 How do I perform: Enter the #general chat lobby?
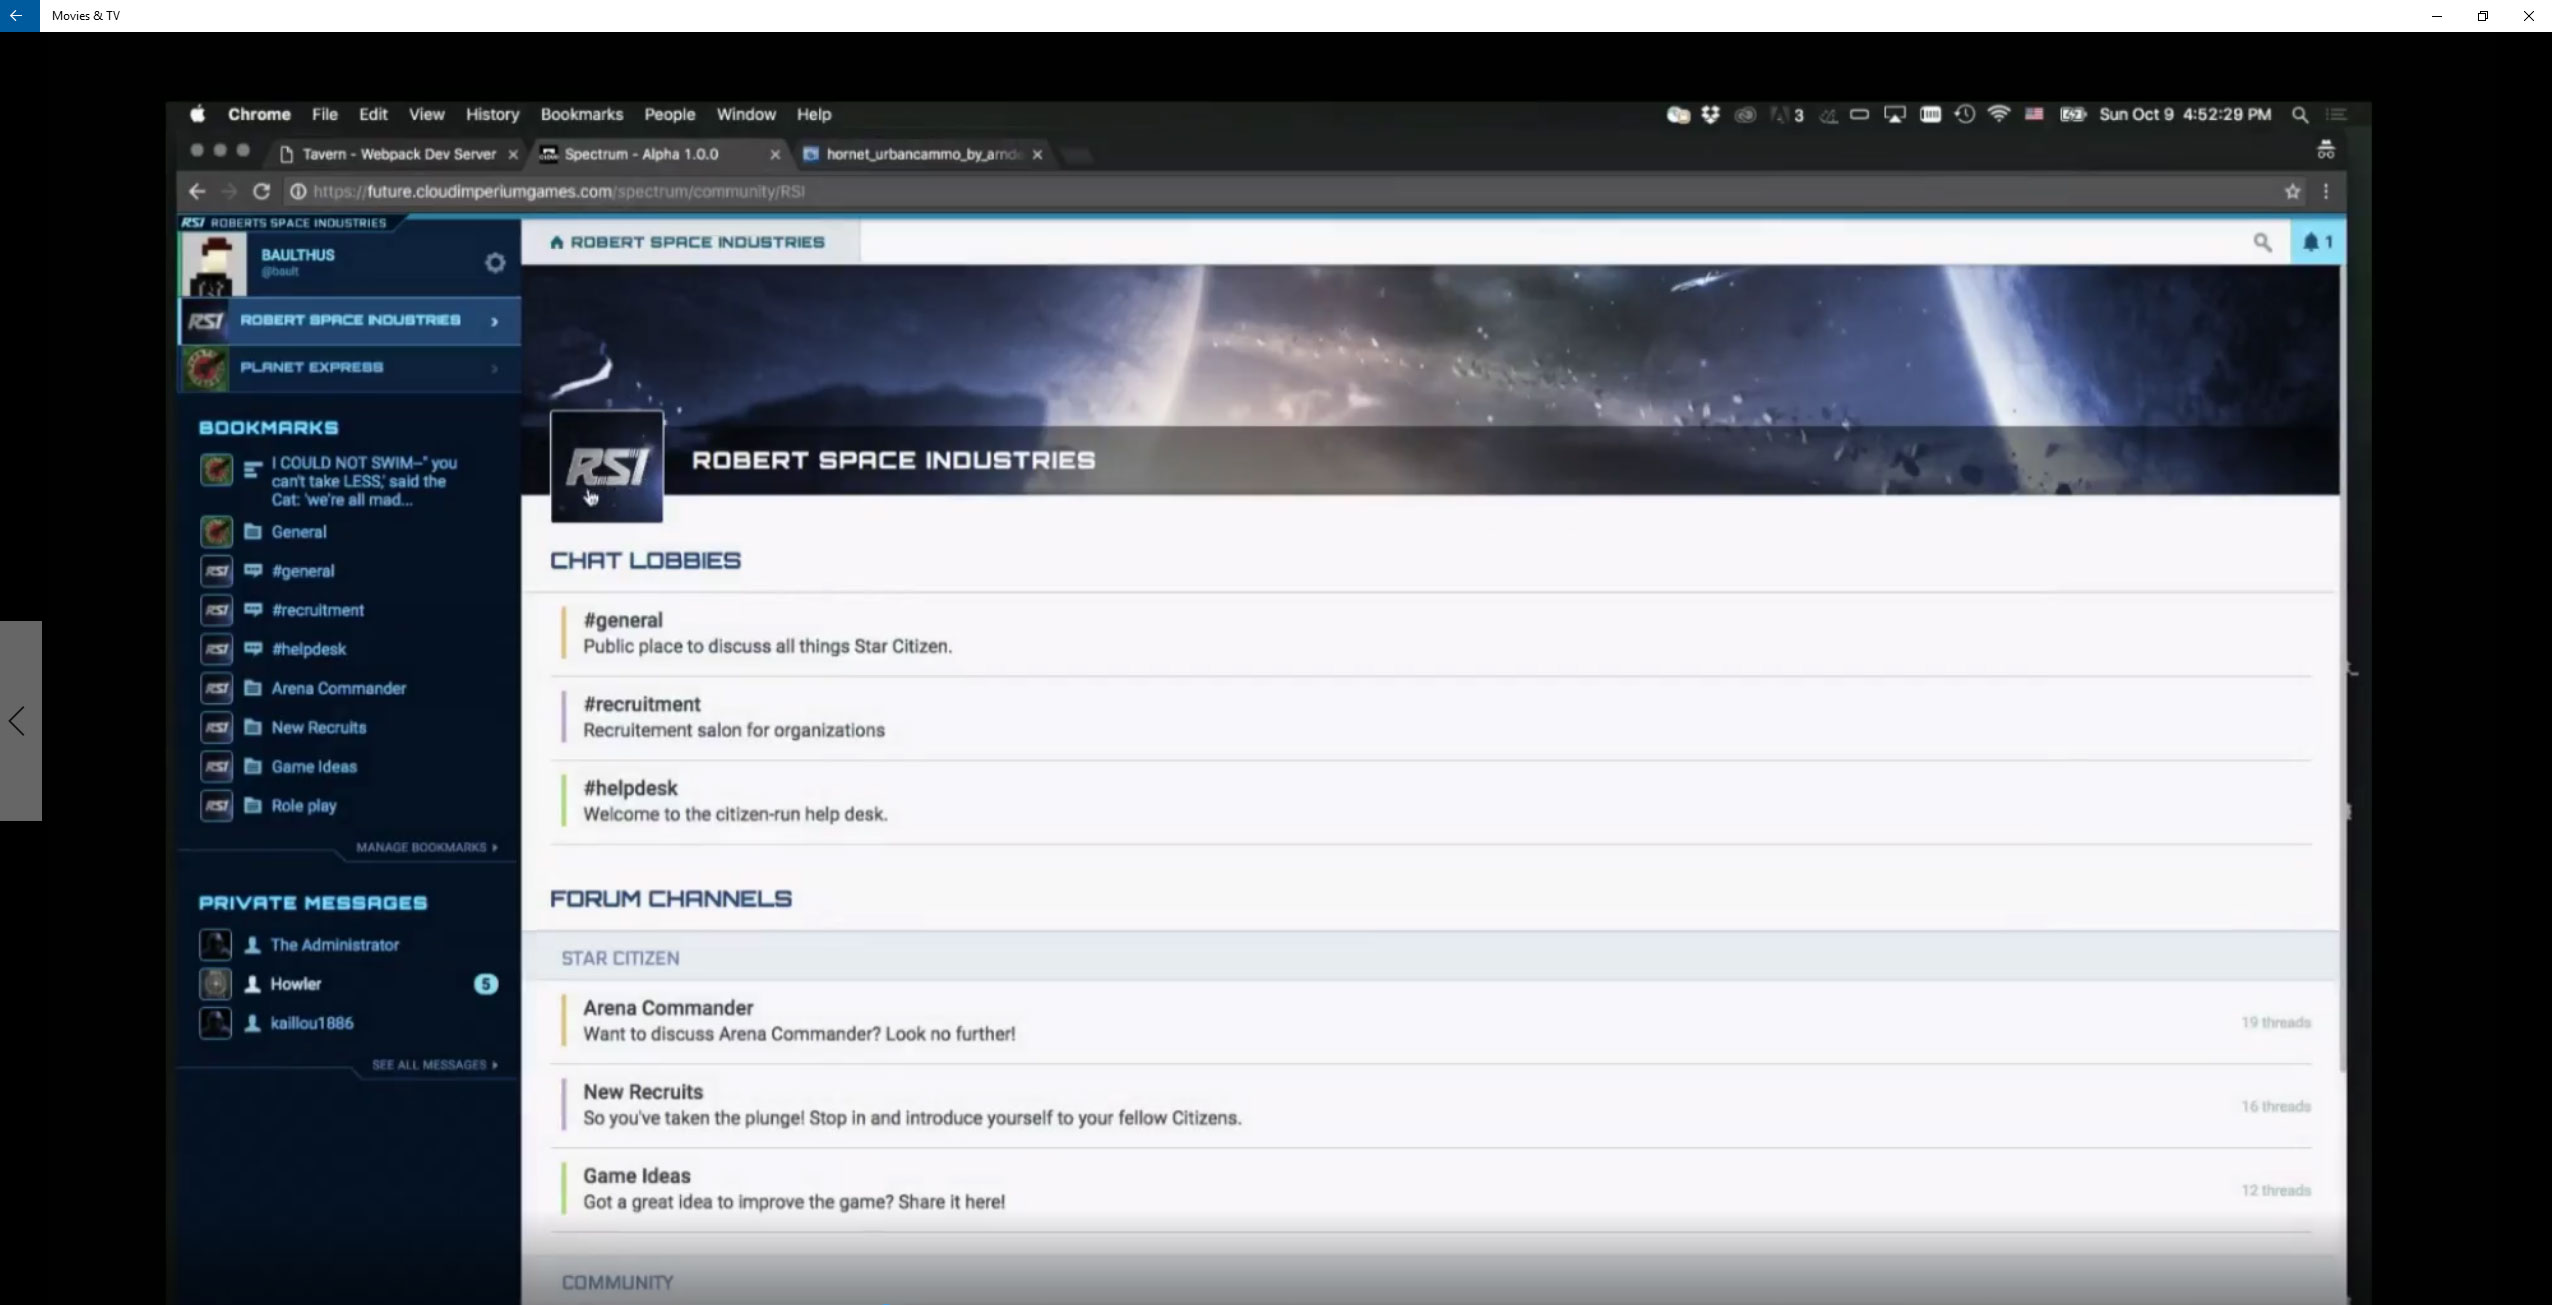[x=1430, y=633]
